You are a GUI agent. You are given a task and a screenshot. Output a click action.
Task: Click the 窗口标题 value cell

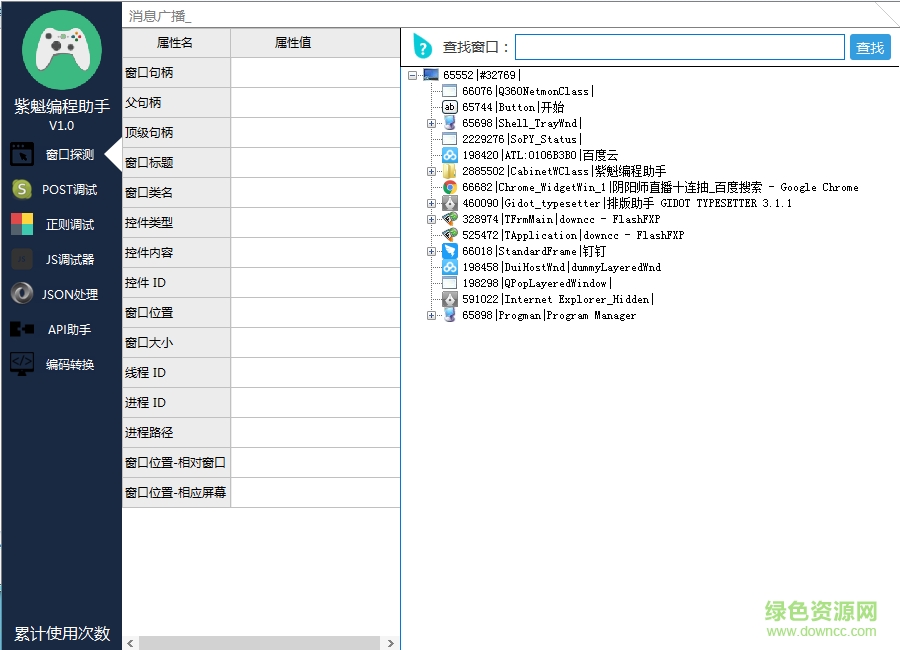point(315,162)
